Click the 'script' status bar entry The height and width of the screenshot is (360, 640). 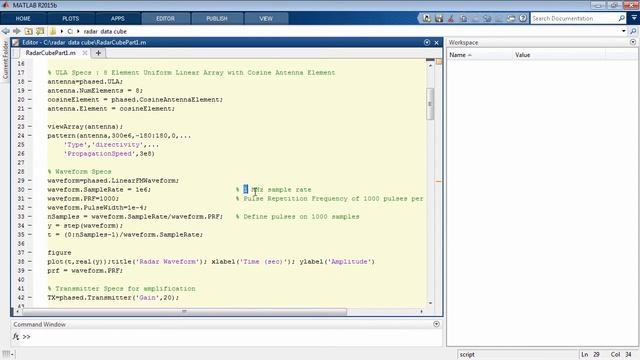(x=467, y=354)
